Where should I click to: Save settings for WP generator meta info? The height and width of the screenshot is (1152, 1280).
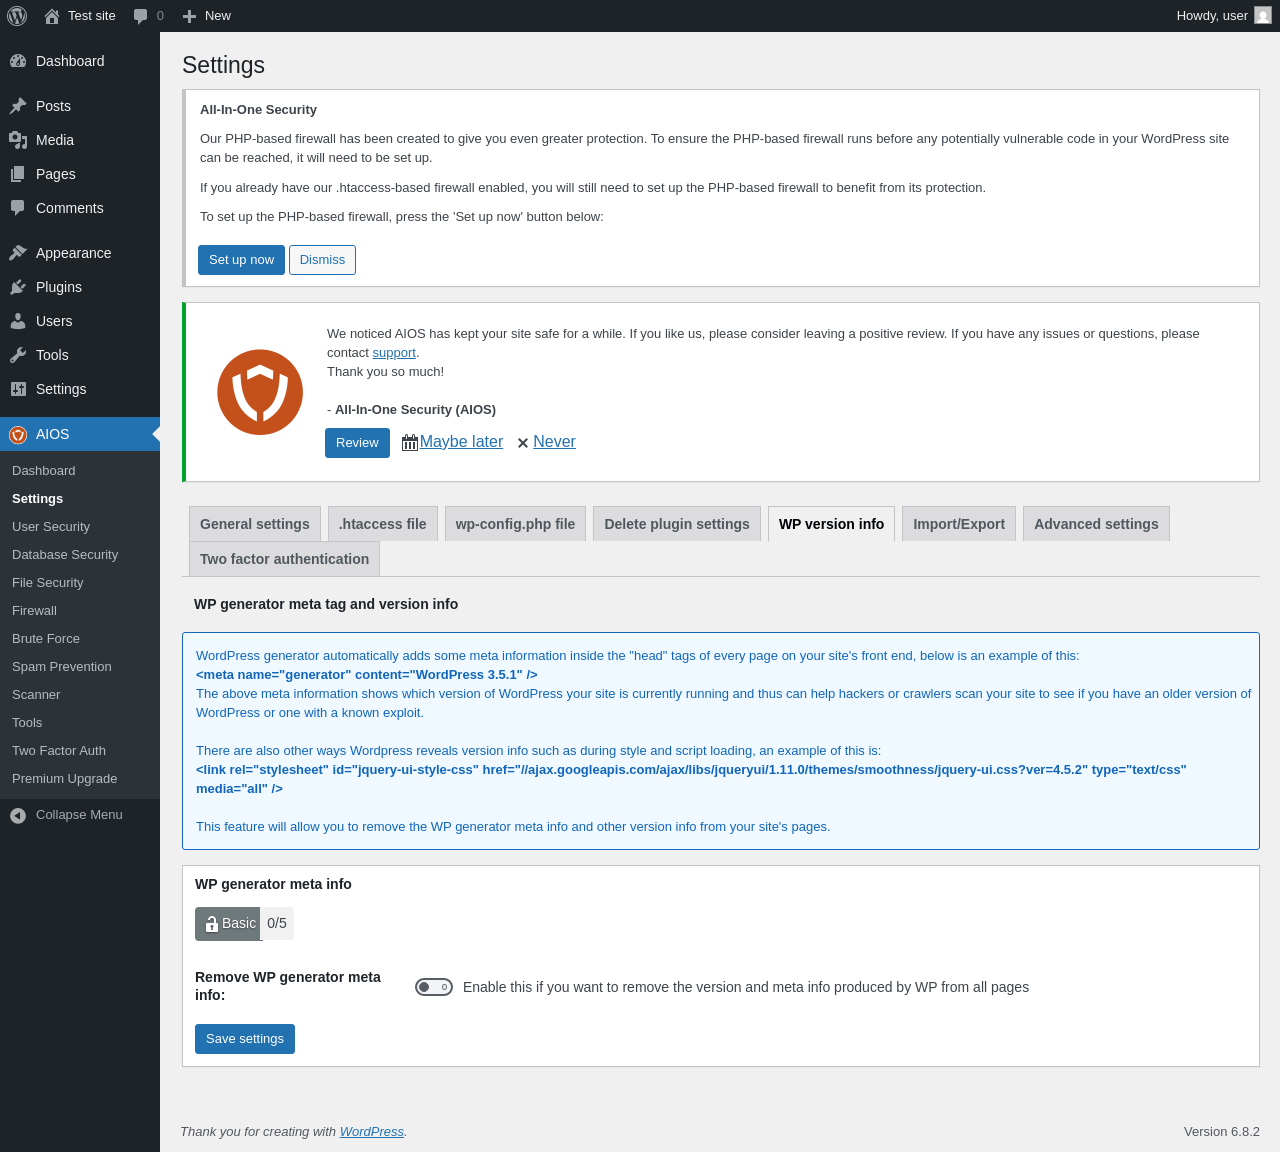point(245,1039)
